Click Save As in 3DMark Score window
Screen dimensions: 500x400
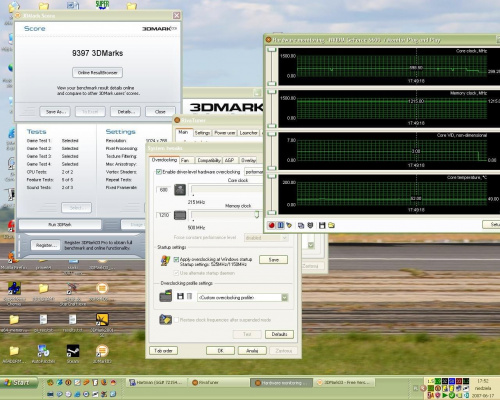[55, 112]
